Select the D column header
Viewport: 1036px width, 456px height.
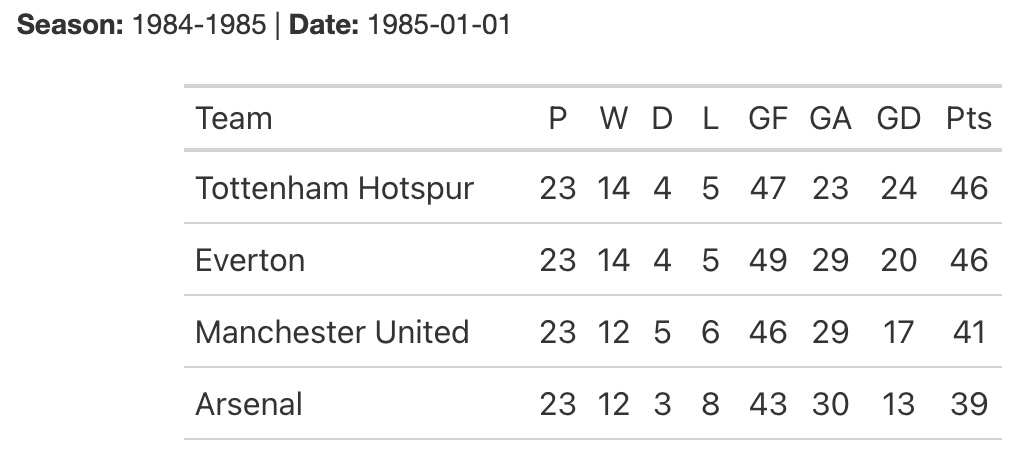point(662,119)
